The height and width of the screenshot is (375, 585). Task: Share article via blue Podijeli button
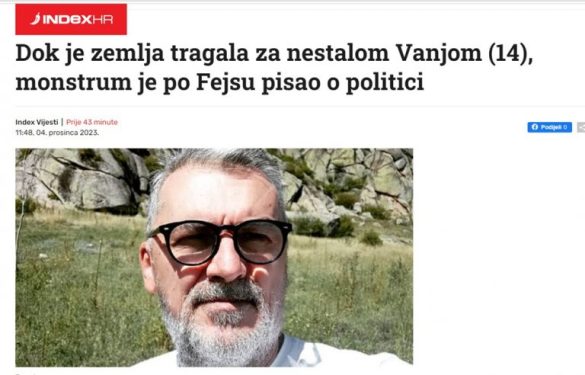(549, 127)
